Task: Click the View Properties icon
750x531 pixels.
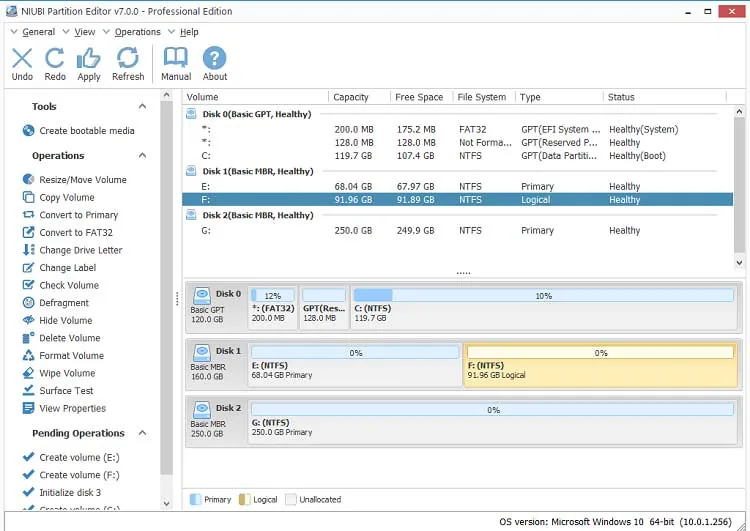Action: tap(28, 408)
